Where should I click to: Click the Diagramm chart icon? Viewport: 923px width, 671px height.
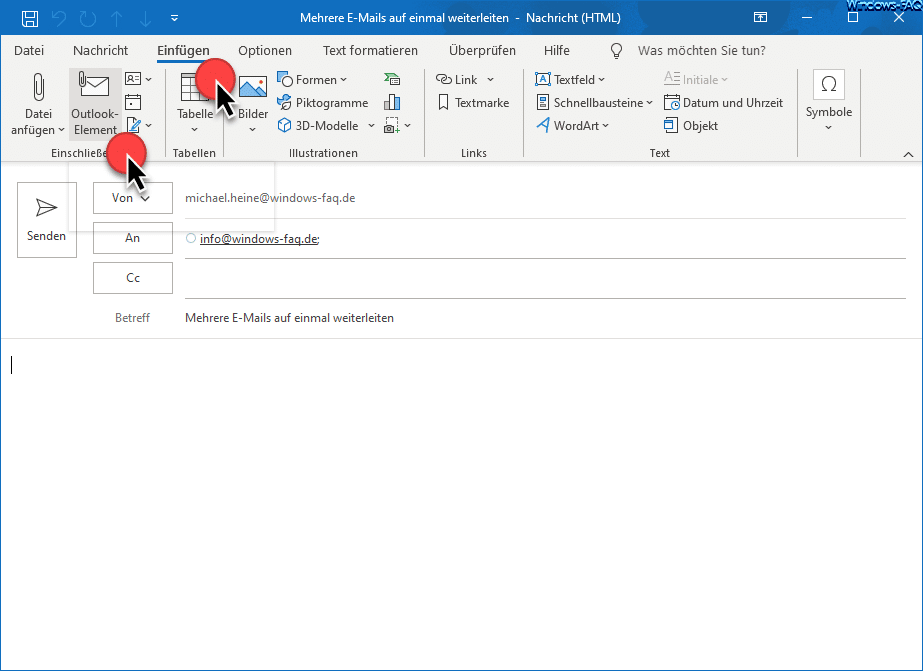tap(392, 102)
